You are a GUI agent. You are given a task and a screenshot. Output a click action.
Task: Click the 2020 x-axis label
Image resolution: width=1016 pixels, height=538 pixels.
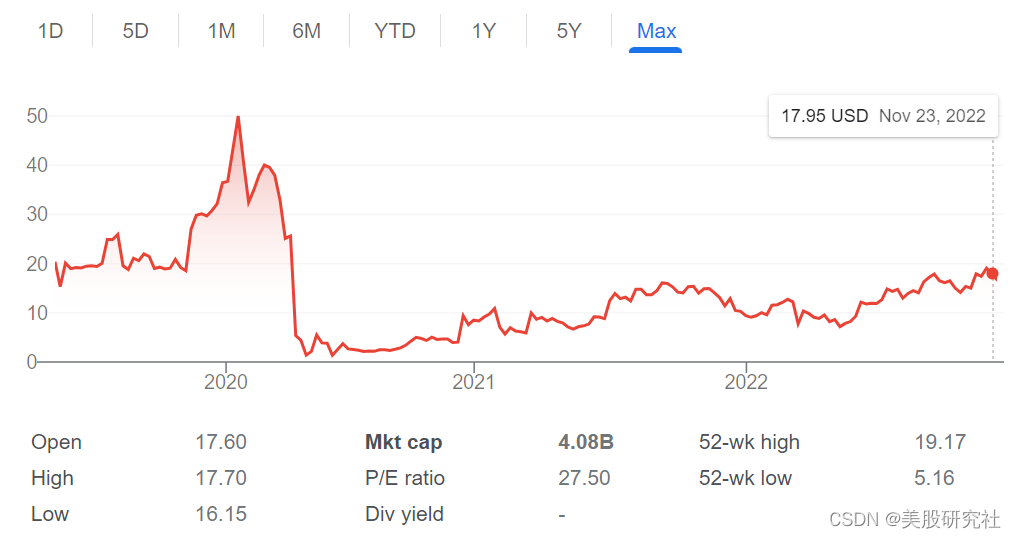point(225,382)
